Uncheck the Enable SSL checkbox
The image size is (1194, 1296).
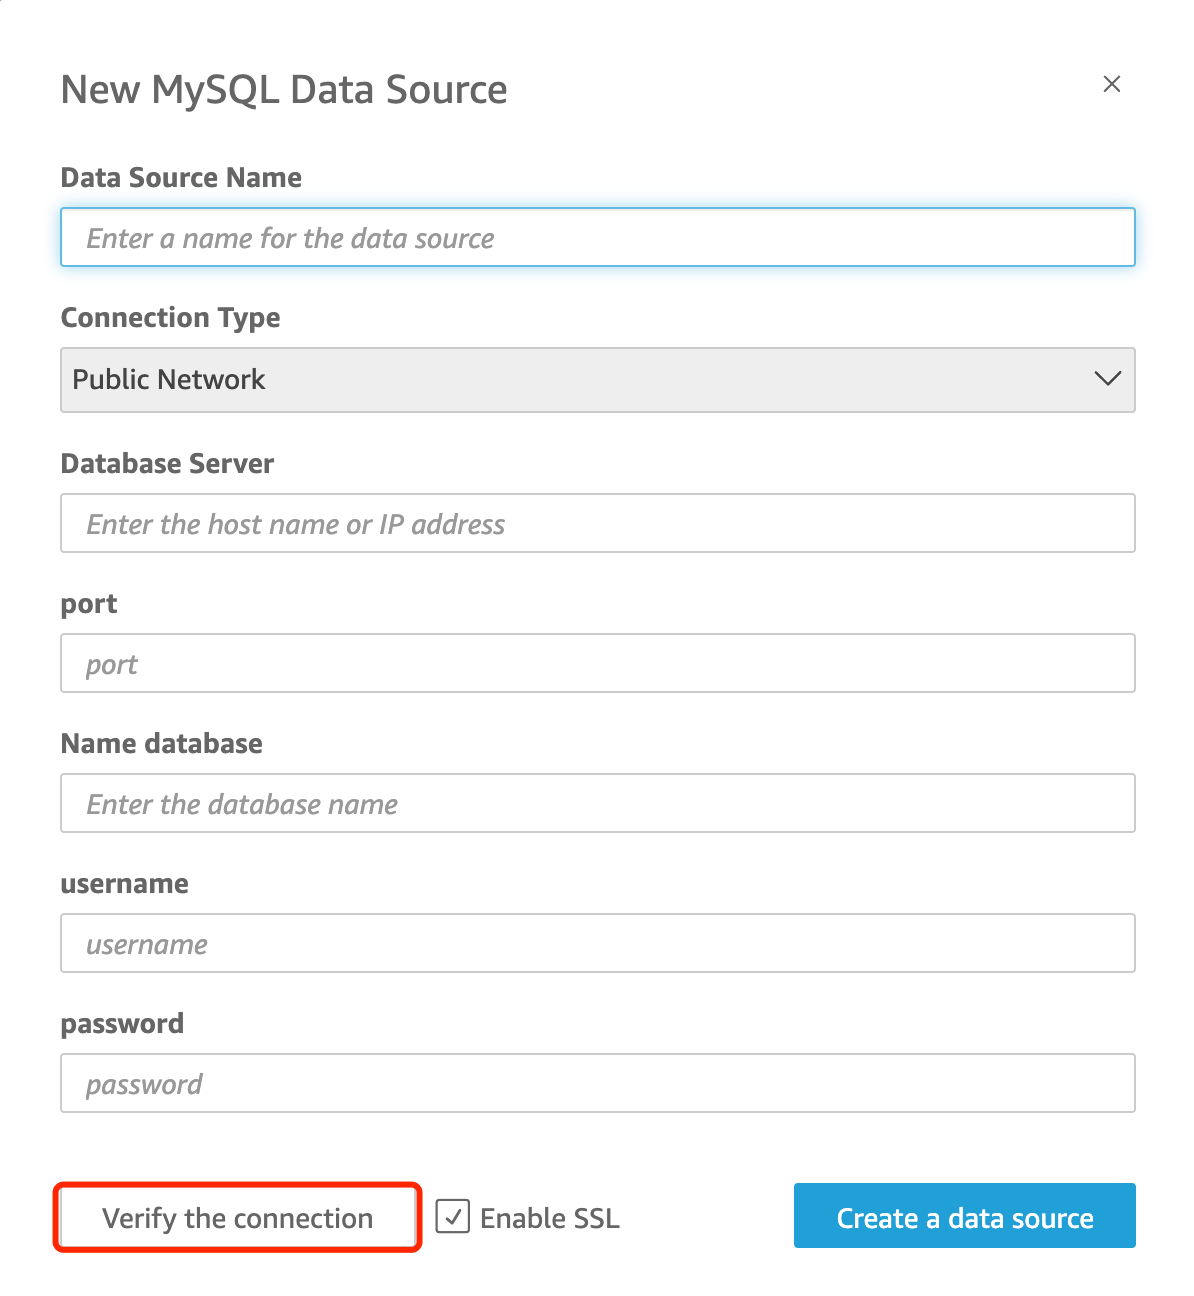(x=453, y=1217)
